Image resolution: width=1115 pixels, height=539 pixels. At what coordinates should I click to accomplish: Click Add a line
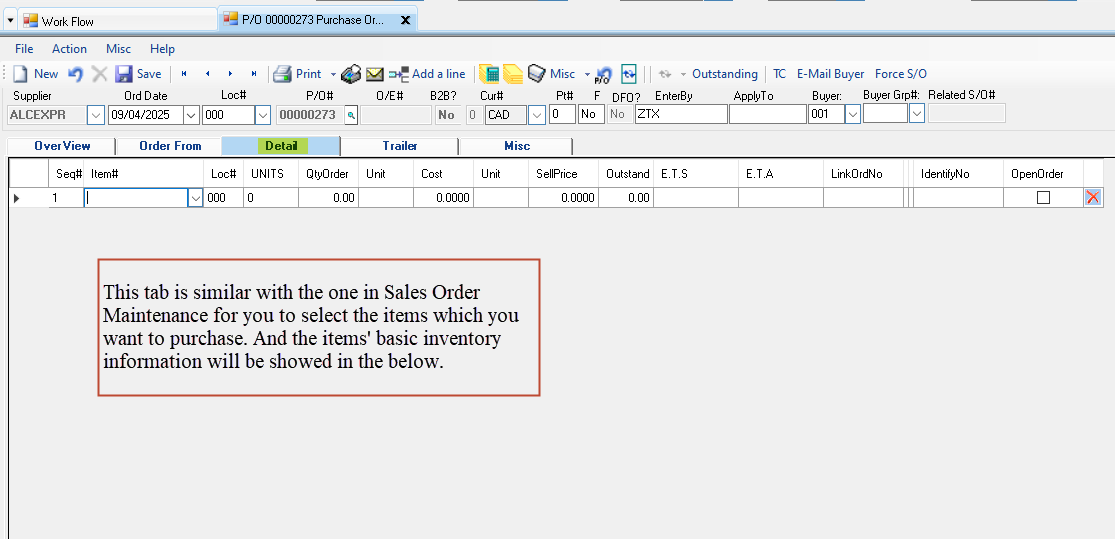pos(427,74)
